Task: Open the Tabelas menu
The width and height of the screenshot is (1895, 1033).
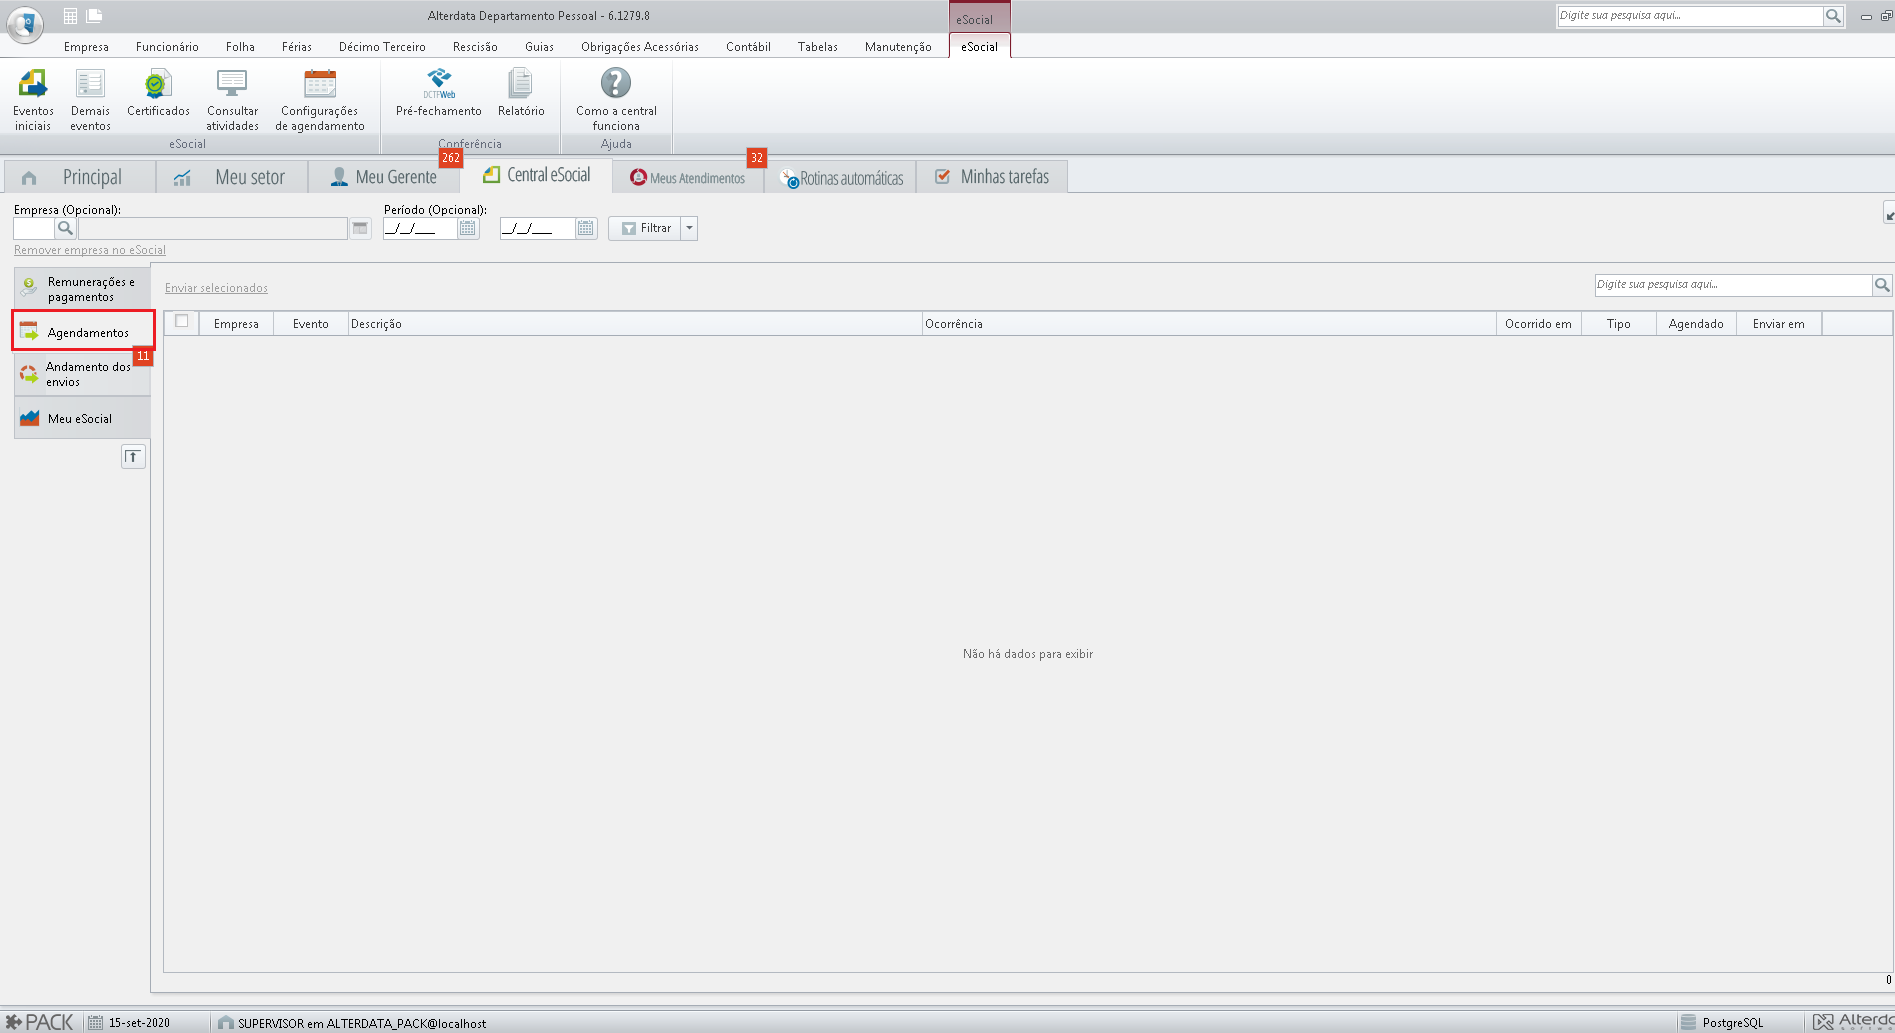Action: coord(818,47)
